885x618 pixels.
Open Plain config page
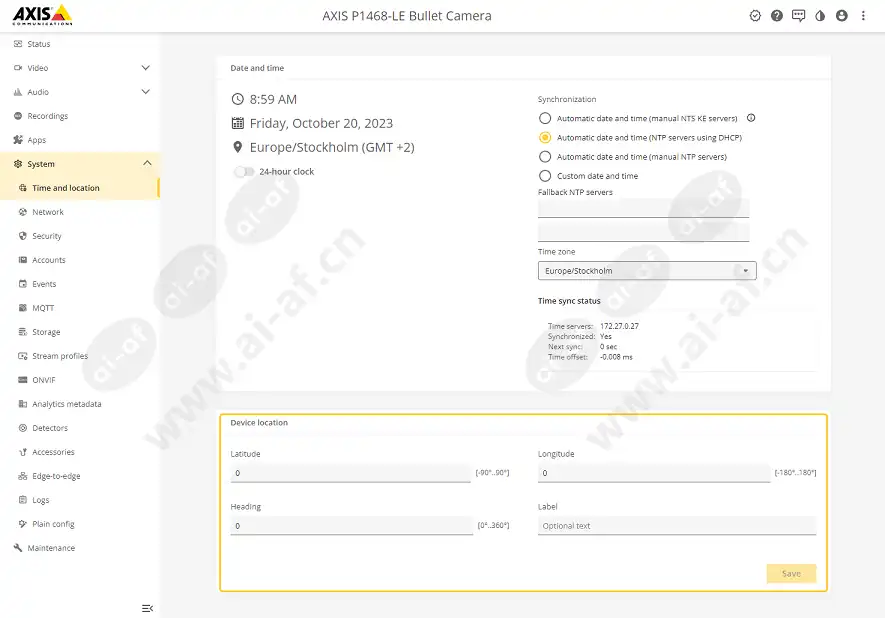80,524
